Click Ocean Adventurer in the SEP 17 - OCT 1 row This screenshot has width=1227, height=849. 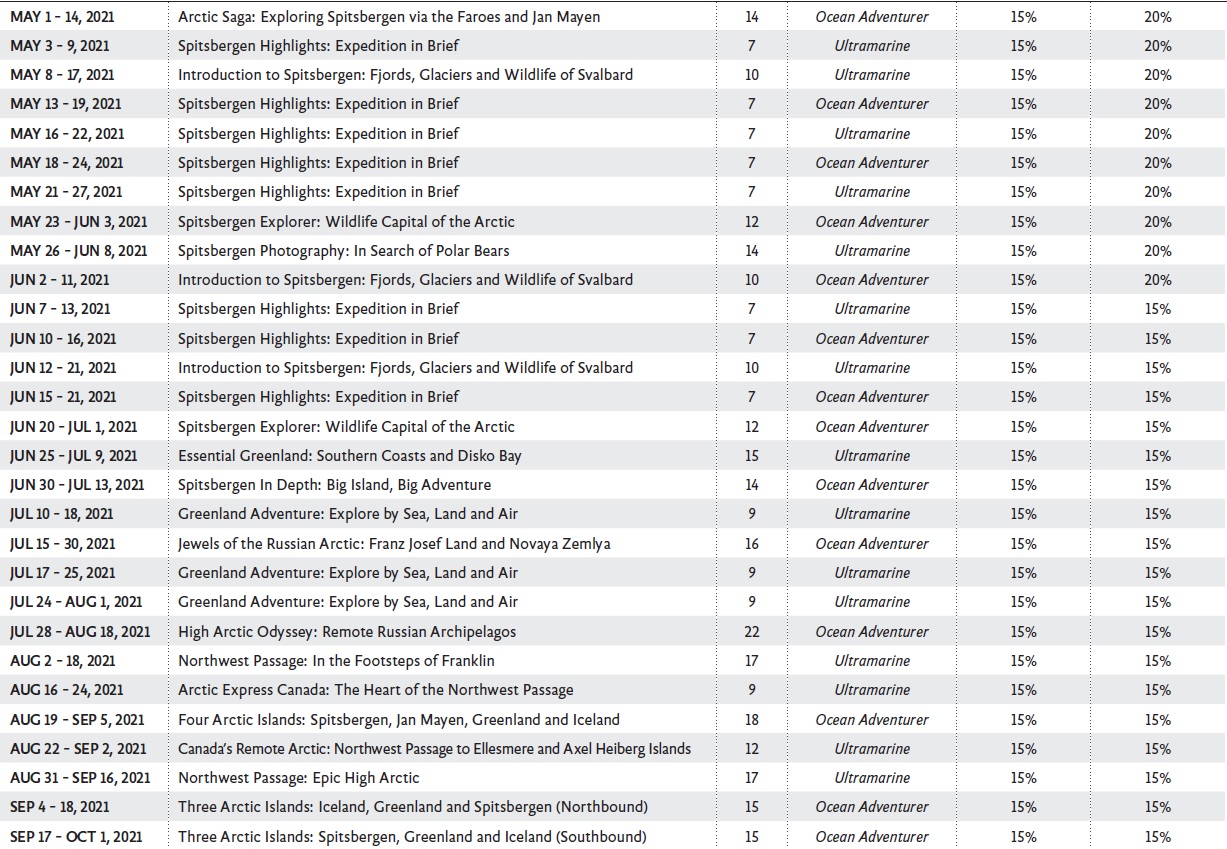pyautogui.click(x=872, y=837)
